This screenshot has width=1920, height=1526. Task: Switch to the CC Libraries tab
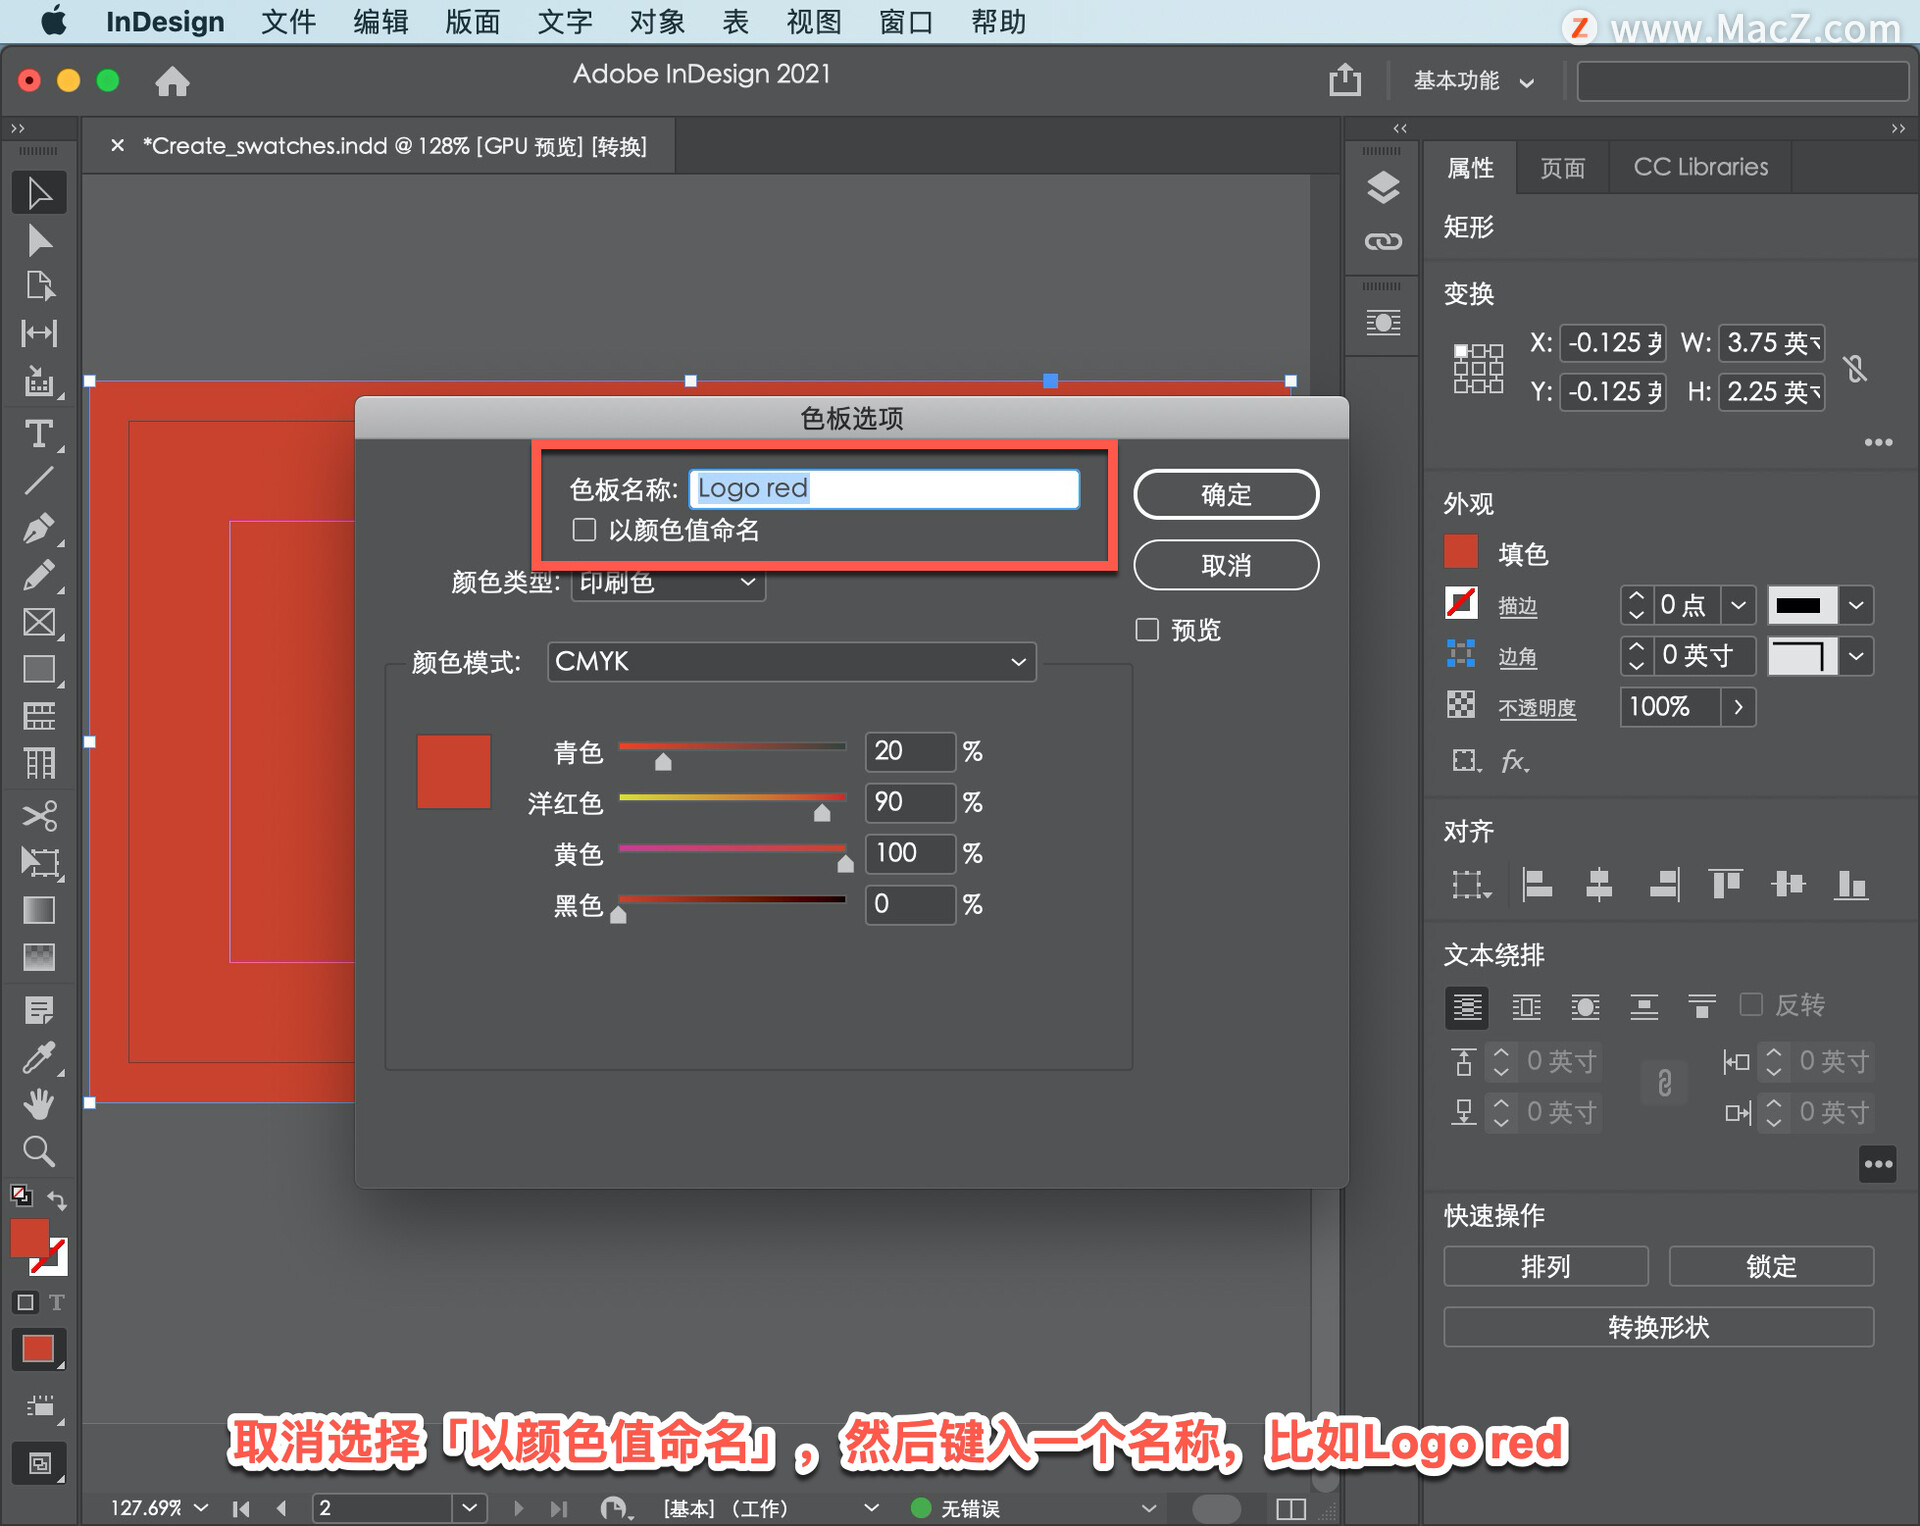[1700, 167]
